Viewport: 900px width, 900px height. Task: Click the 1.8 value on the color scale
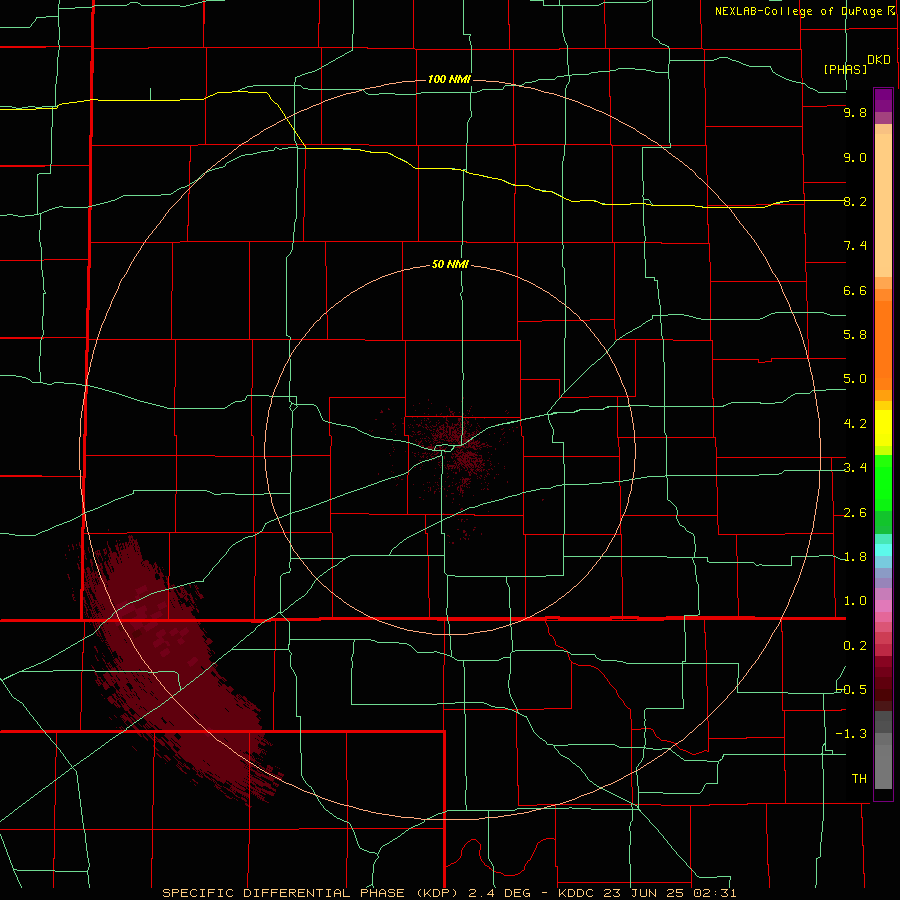coord(855,557)
